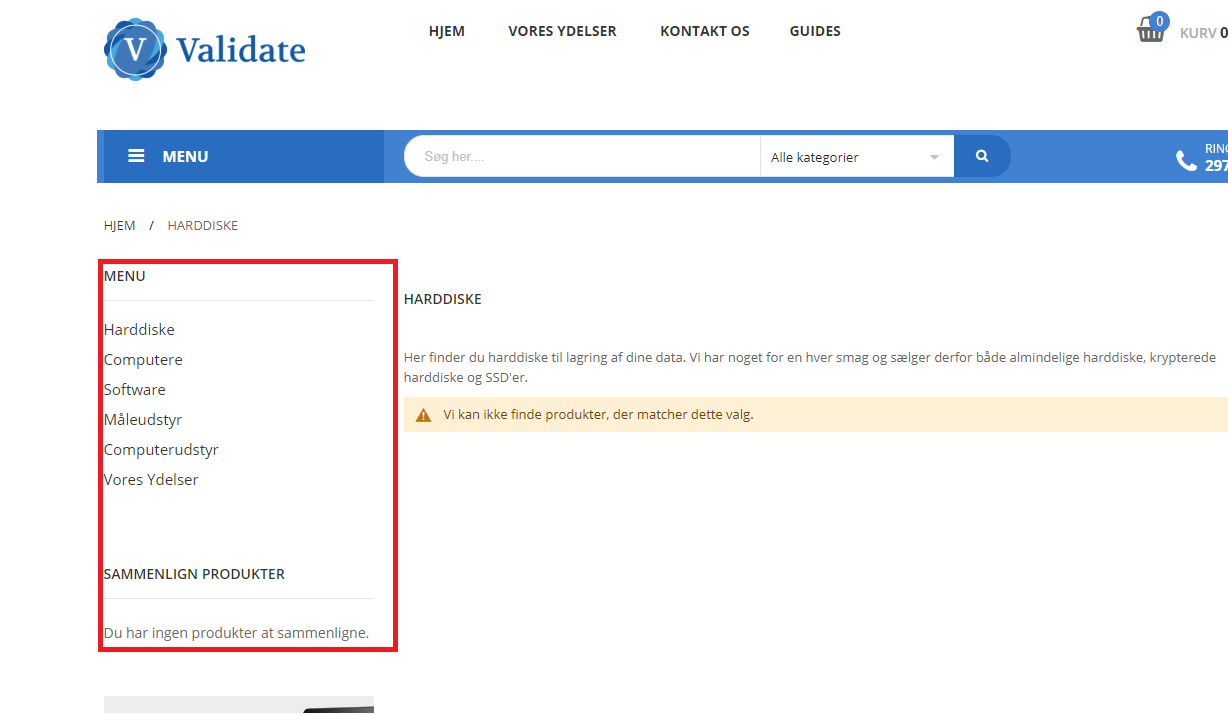Select KONTAKT OS in the navigation
Viewport: 1228px width, 715px height.
(x=704, y=31)
